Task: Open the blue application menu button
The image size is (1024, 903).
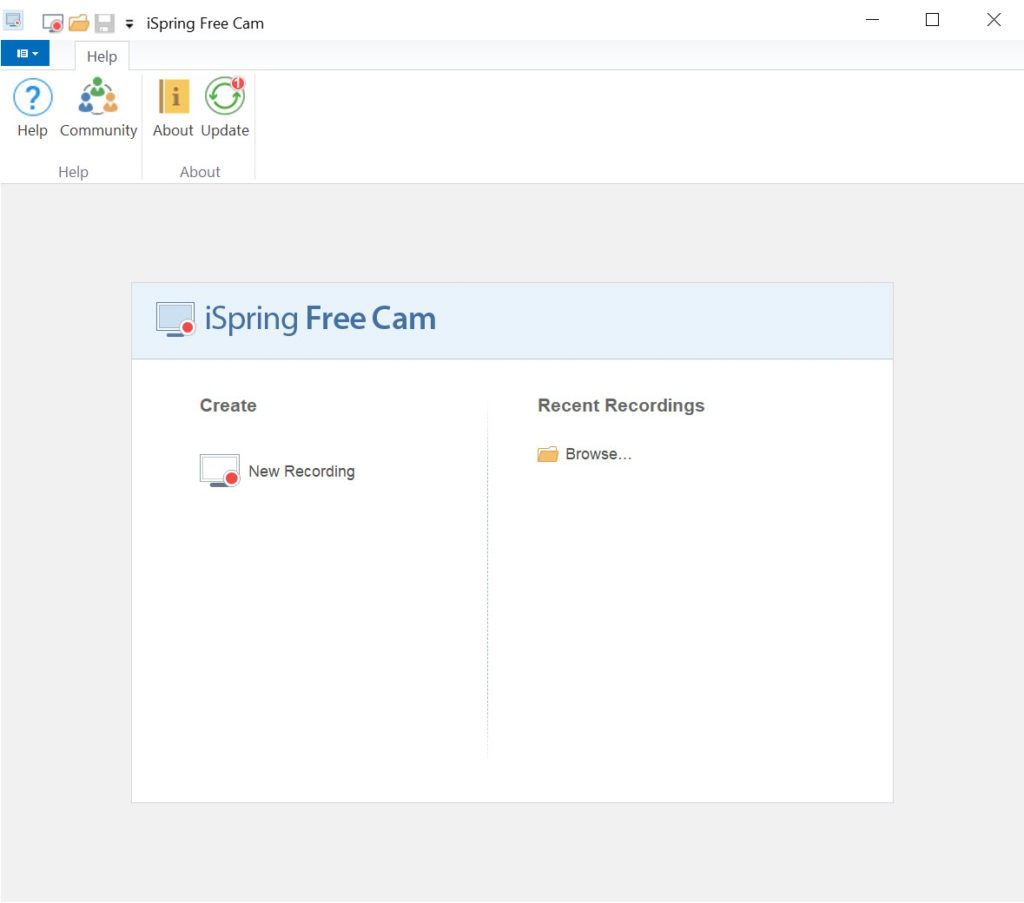Action: coord(25,54)
